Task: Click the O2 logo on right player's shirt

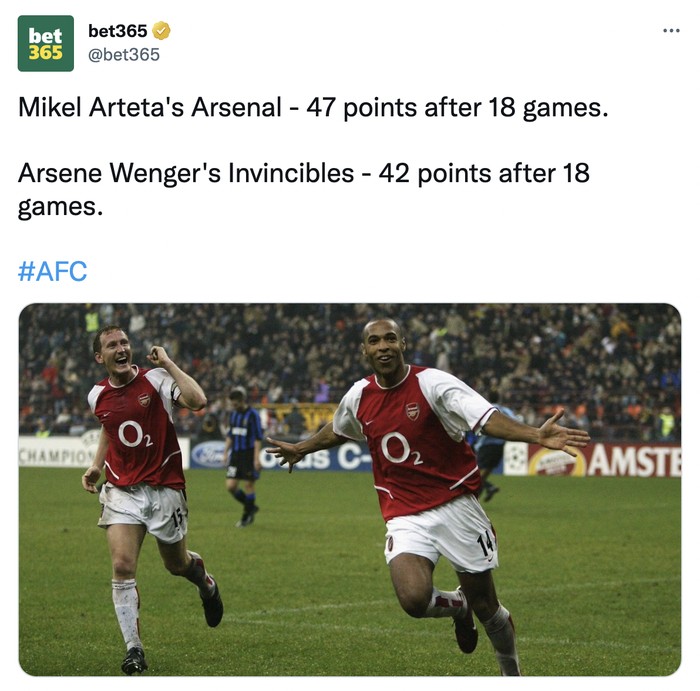Action: coord(401,449)
